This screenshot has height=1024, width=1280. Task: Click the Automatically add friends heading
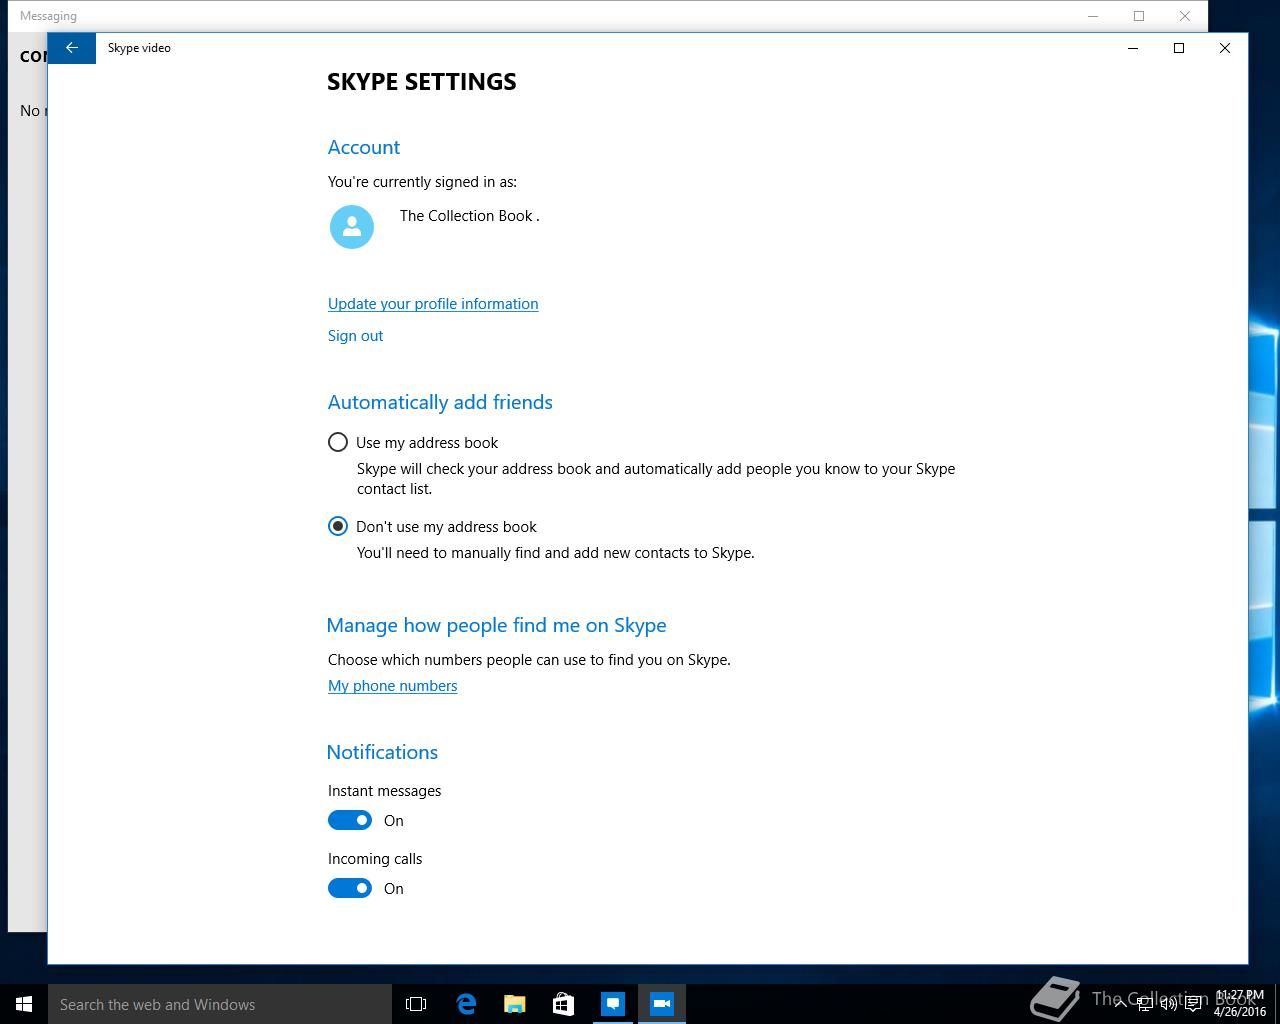(440, 402)
